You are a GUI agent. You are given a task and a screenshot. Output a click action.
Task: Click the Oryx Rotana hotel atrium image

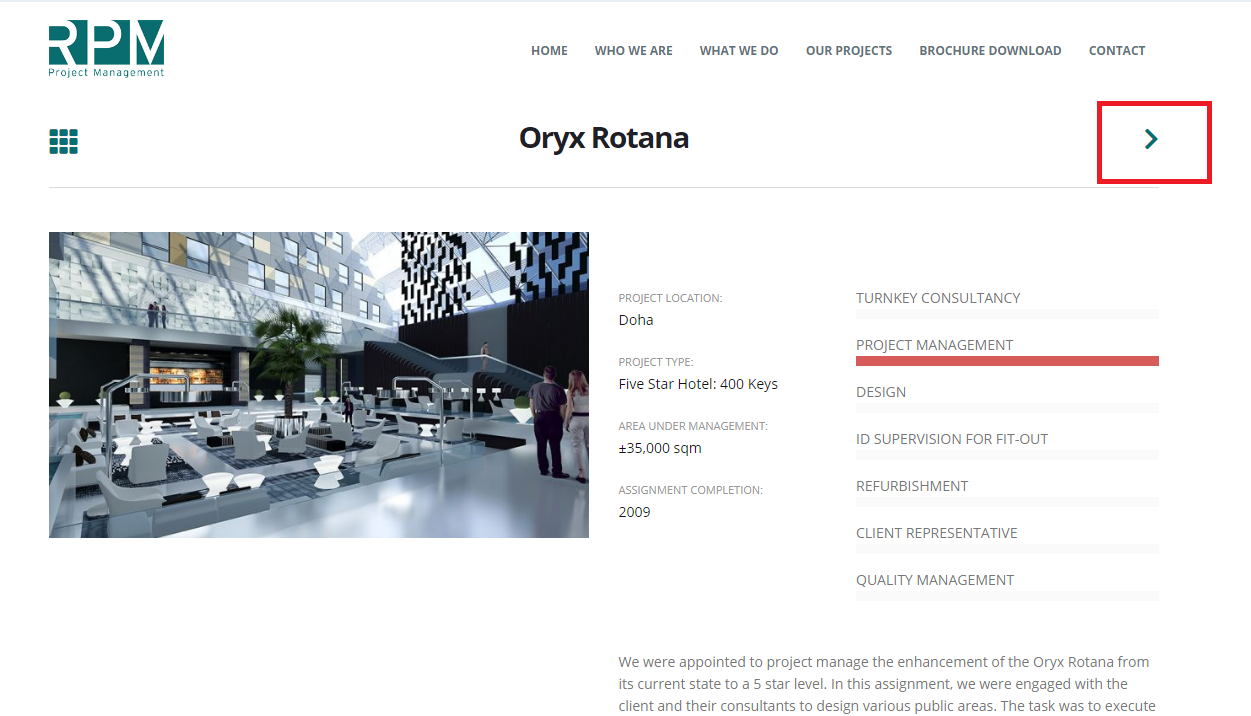[x=319, y=385]
